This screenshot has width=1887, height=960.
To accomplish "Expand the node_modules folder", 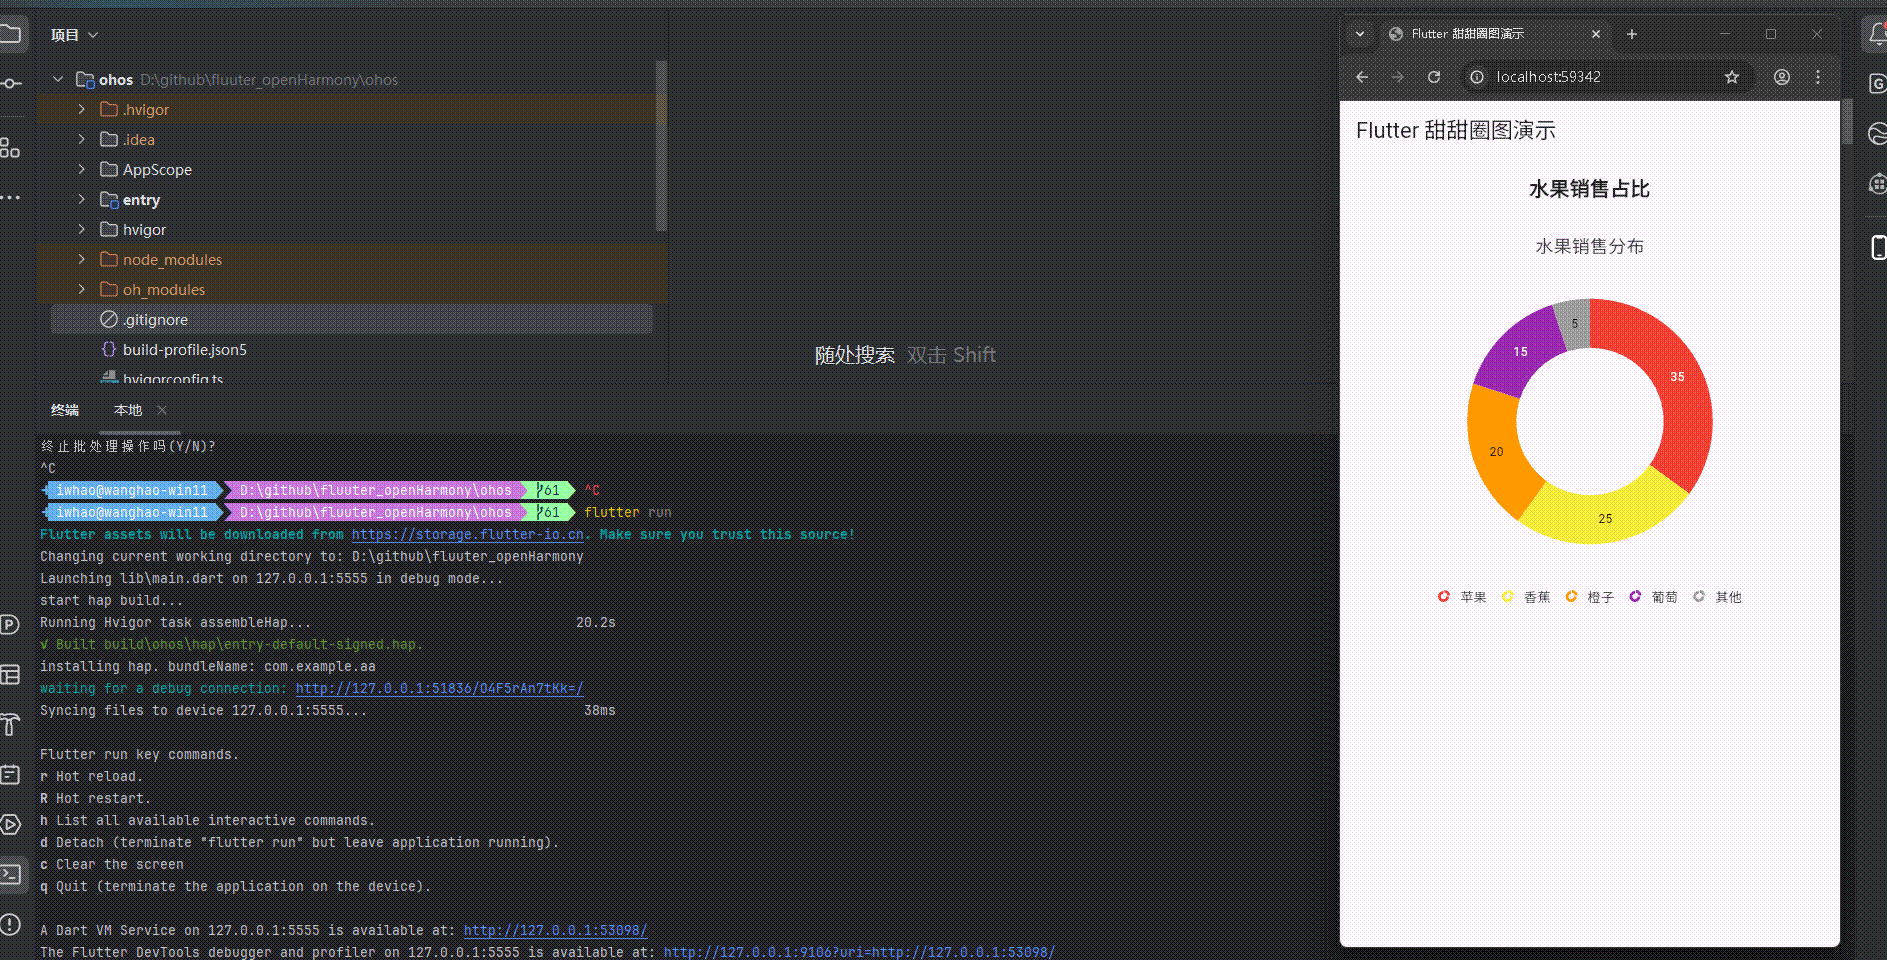I will (x=82, y=259).
